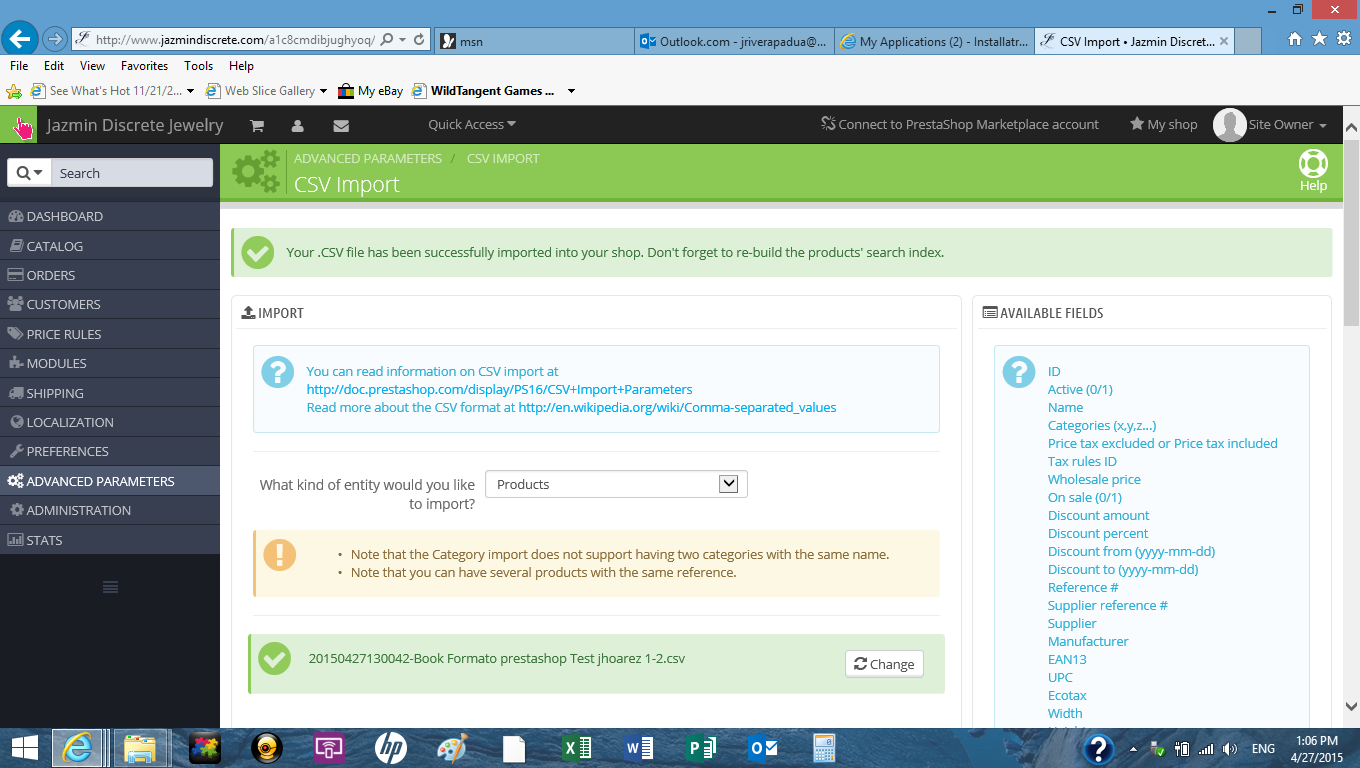Click the Advanced Parameters breadcrumb link

(367, 158)
